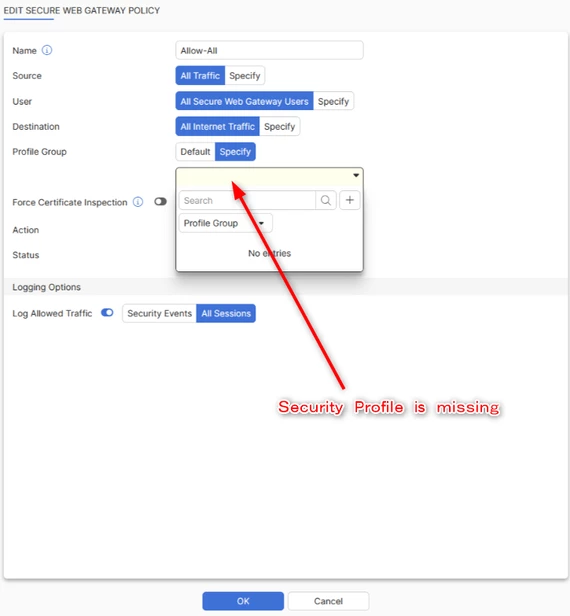Viewport: 570px width, 616px height.
Task: Click the Search field in dropdown
Action: 247,200
